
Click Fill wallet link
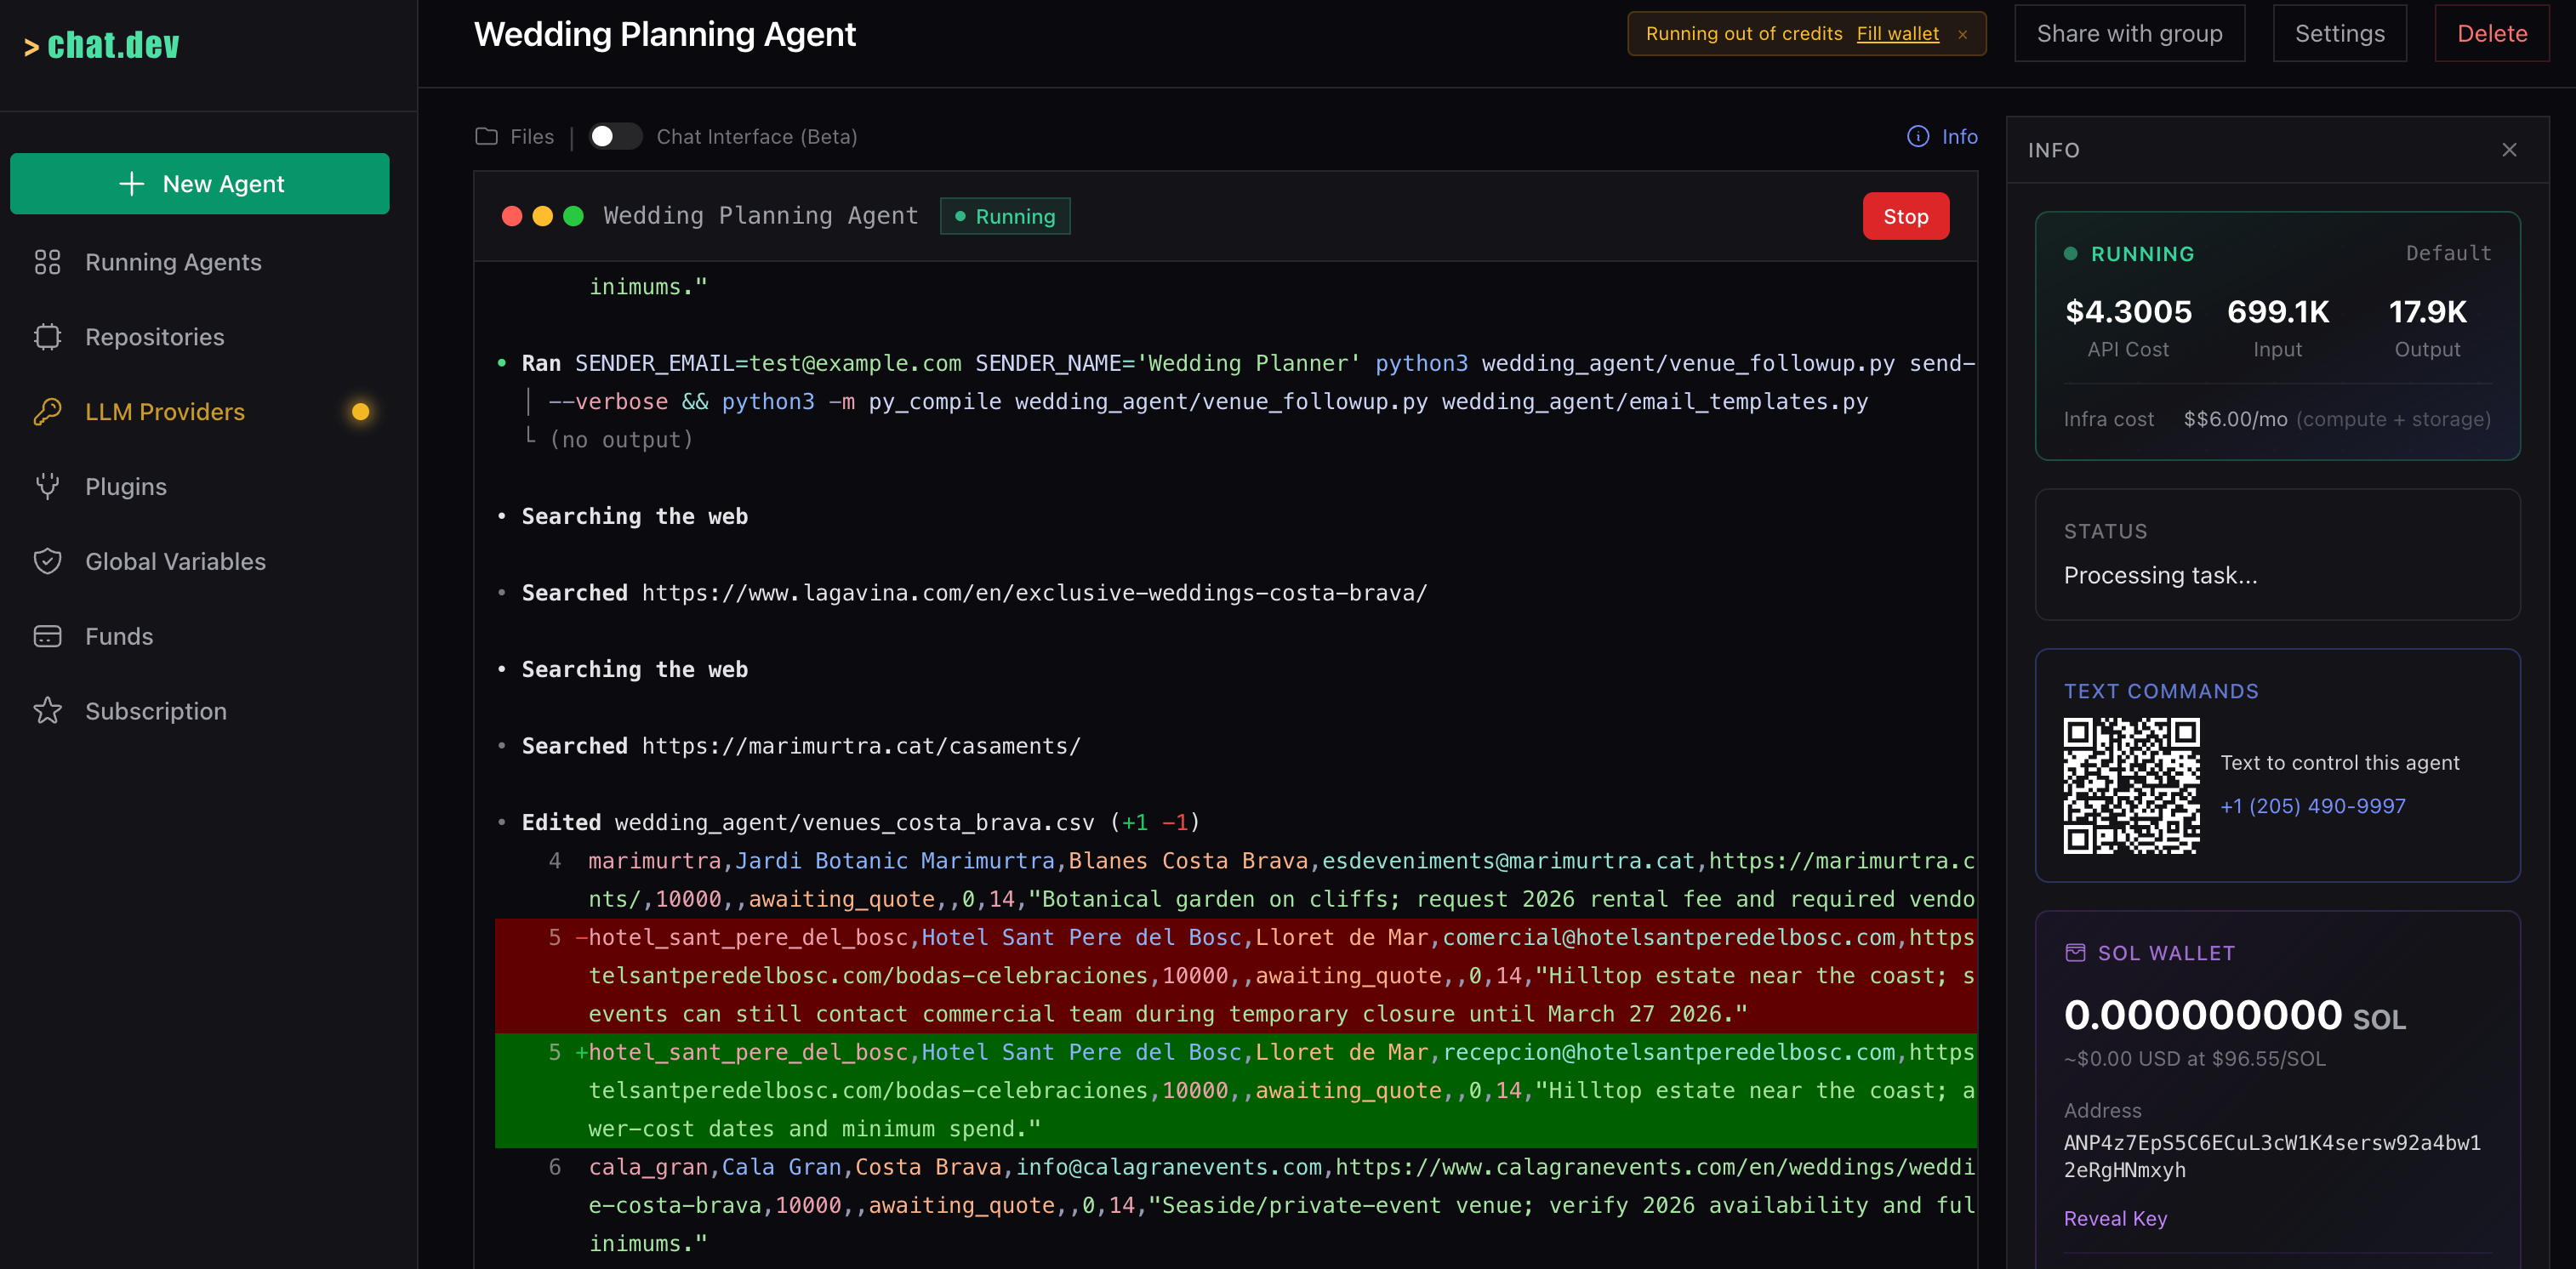point(1897,34)
